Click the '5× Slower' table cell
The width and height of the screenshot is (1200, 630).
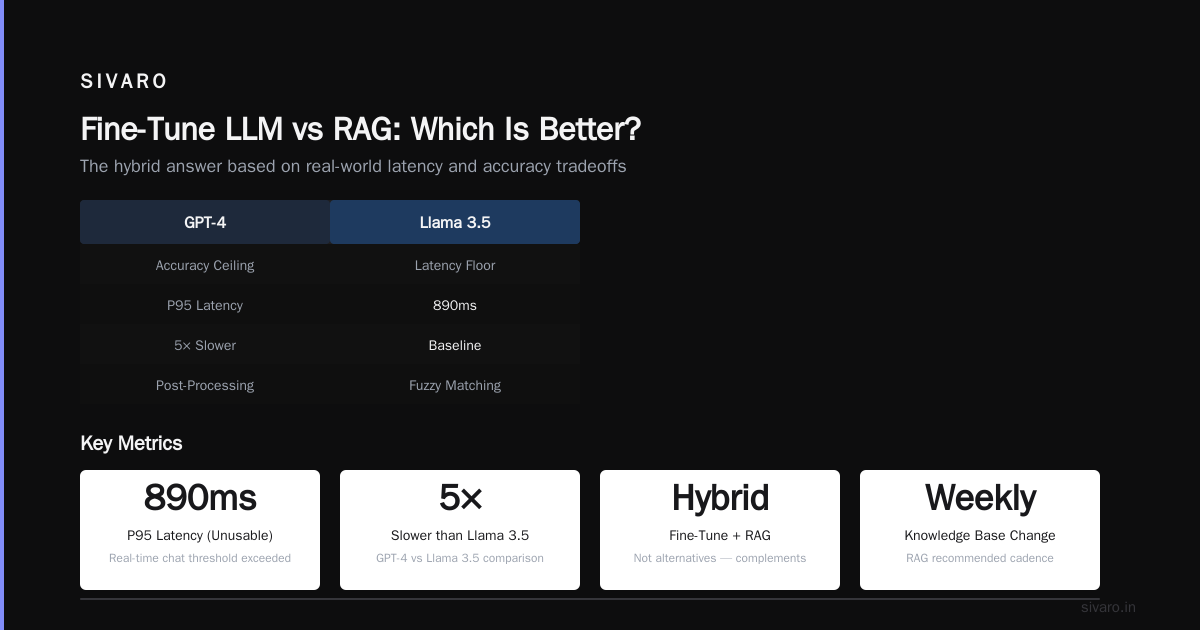click(x=205, y=345)
